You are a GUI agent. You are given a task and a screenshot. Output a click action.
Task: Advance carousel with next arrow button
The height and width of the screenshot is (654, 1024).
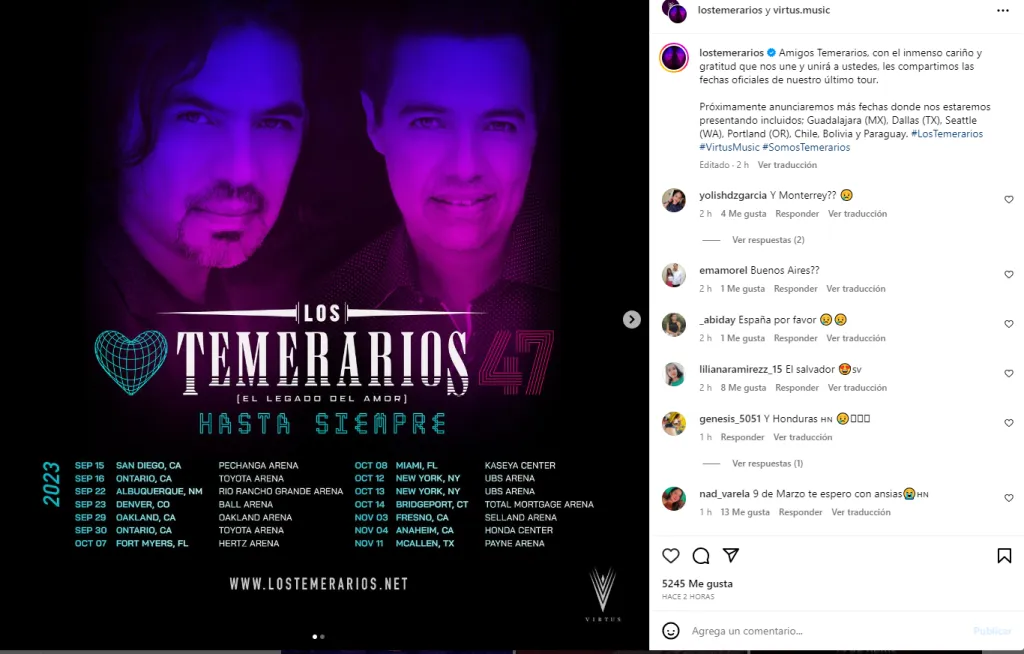tap(632, 319)
